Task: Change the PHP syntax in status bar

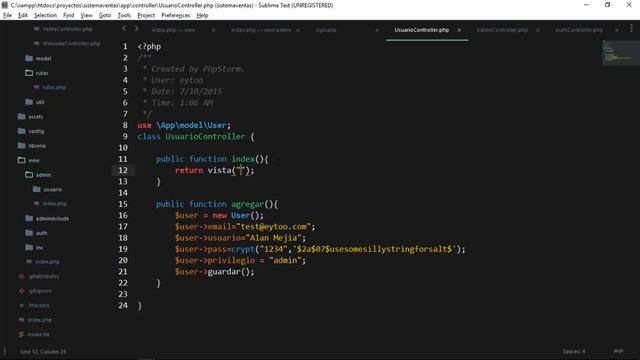Action: tap(618, 351)
